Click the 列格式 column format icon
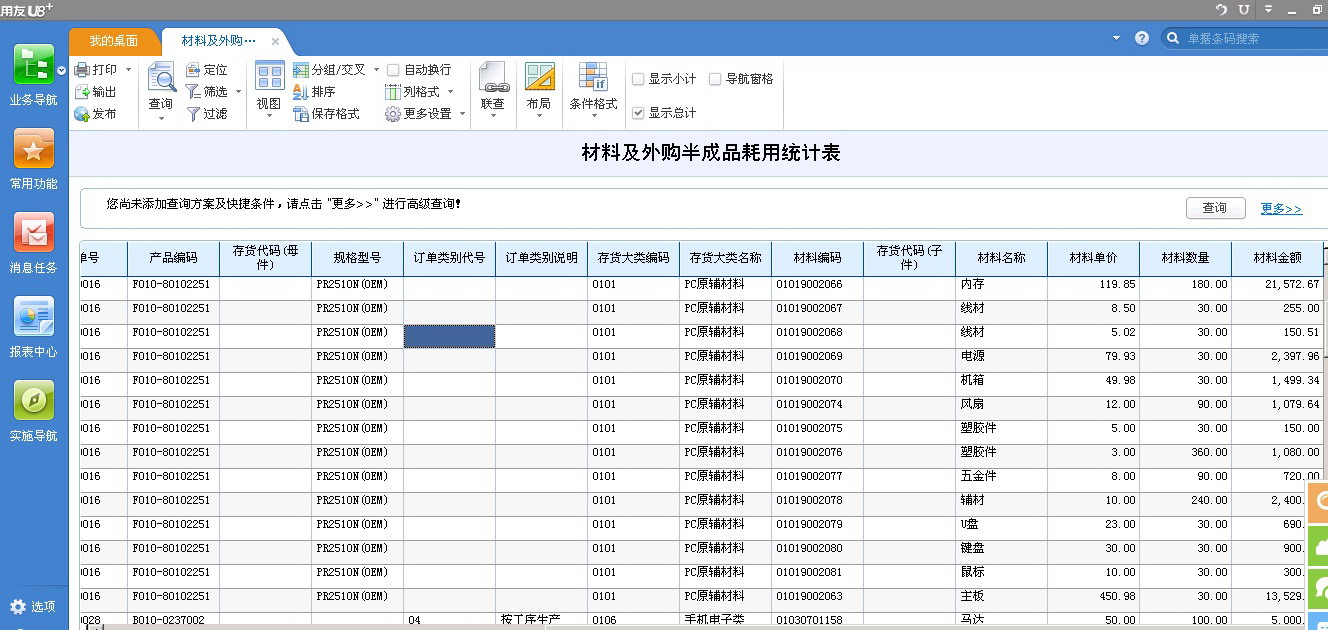The image size is (1328, 630). [x=393, y=92]
